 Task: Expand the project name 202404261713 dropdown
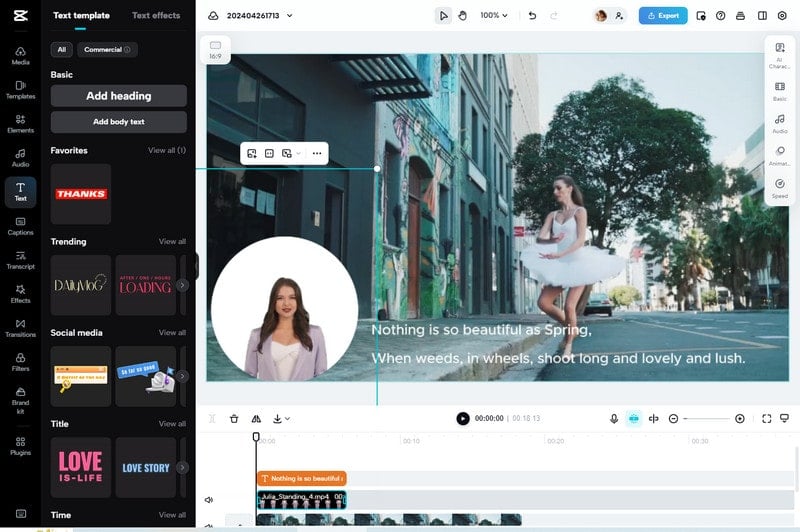[x=290, y=16]
